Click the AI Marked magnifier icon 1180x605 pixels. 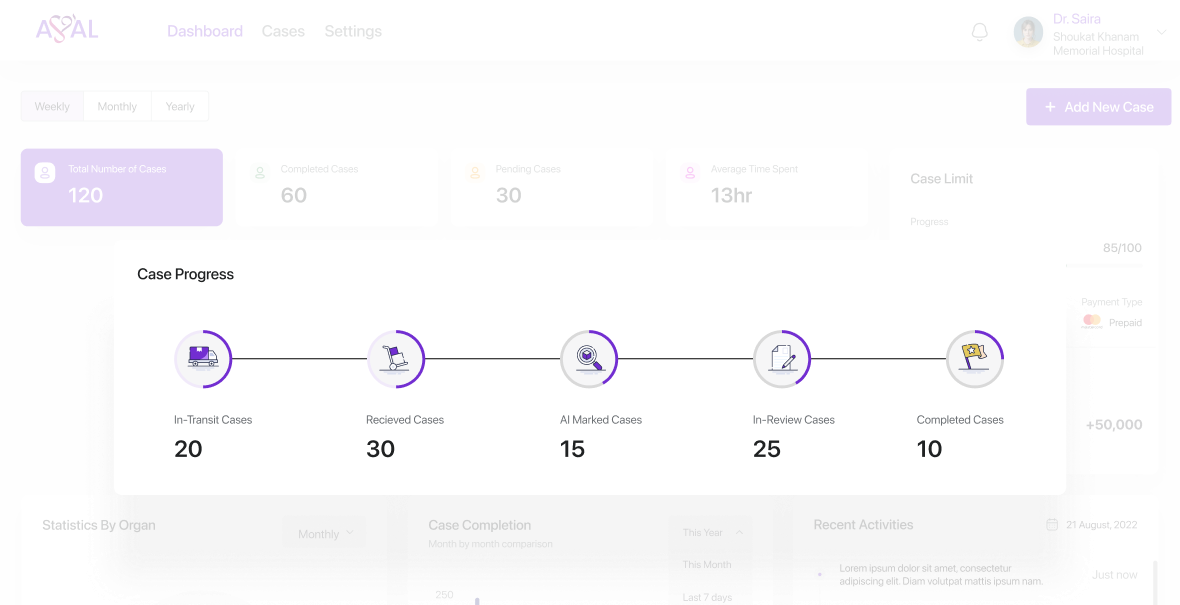click(588, 359)
